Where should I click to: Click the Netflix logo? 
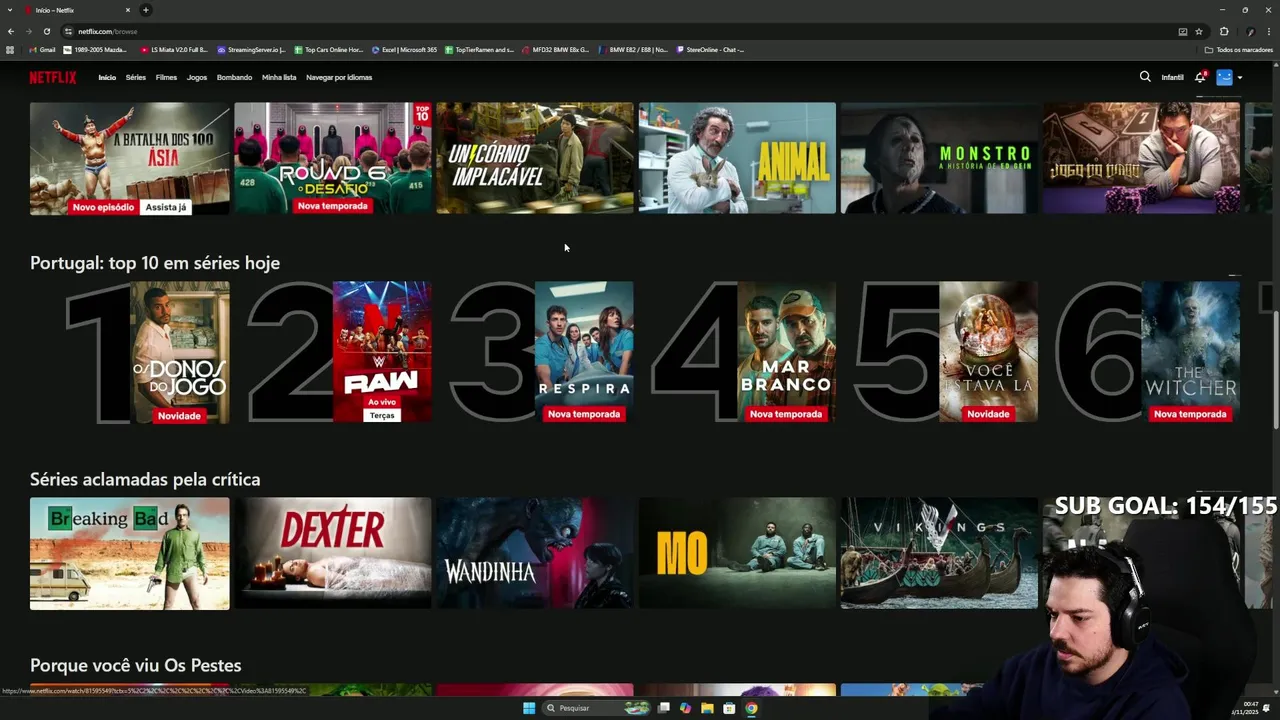[52, 77]
